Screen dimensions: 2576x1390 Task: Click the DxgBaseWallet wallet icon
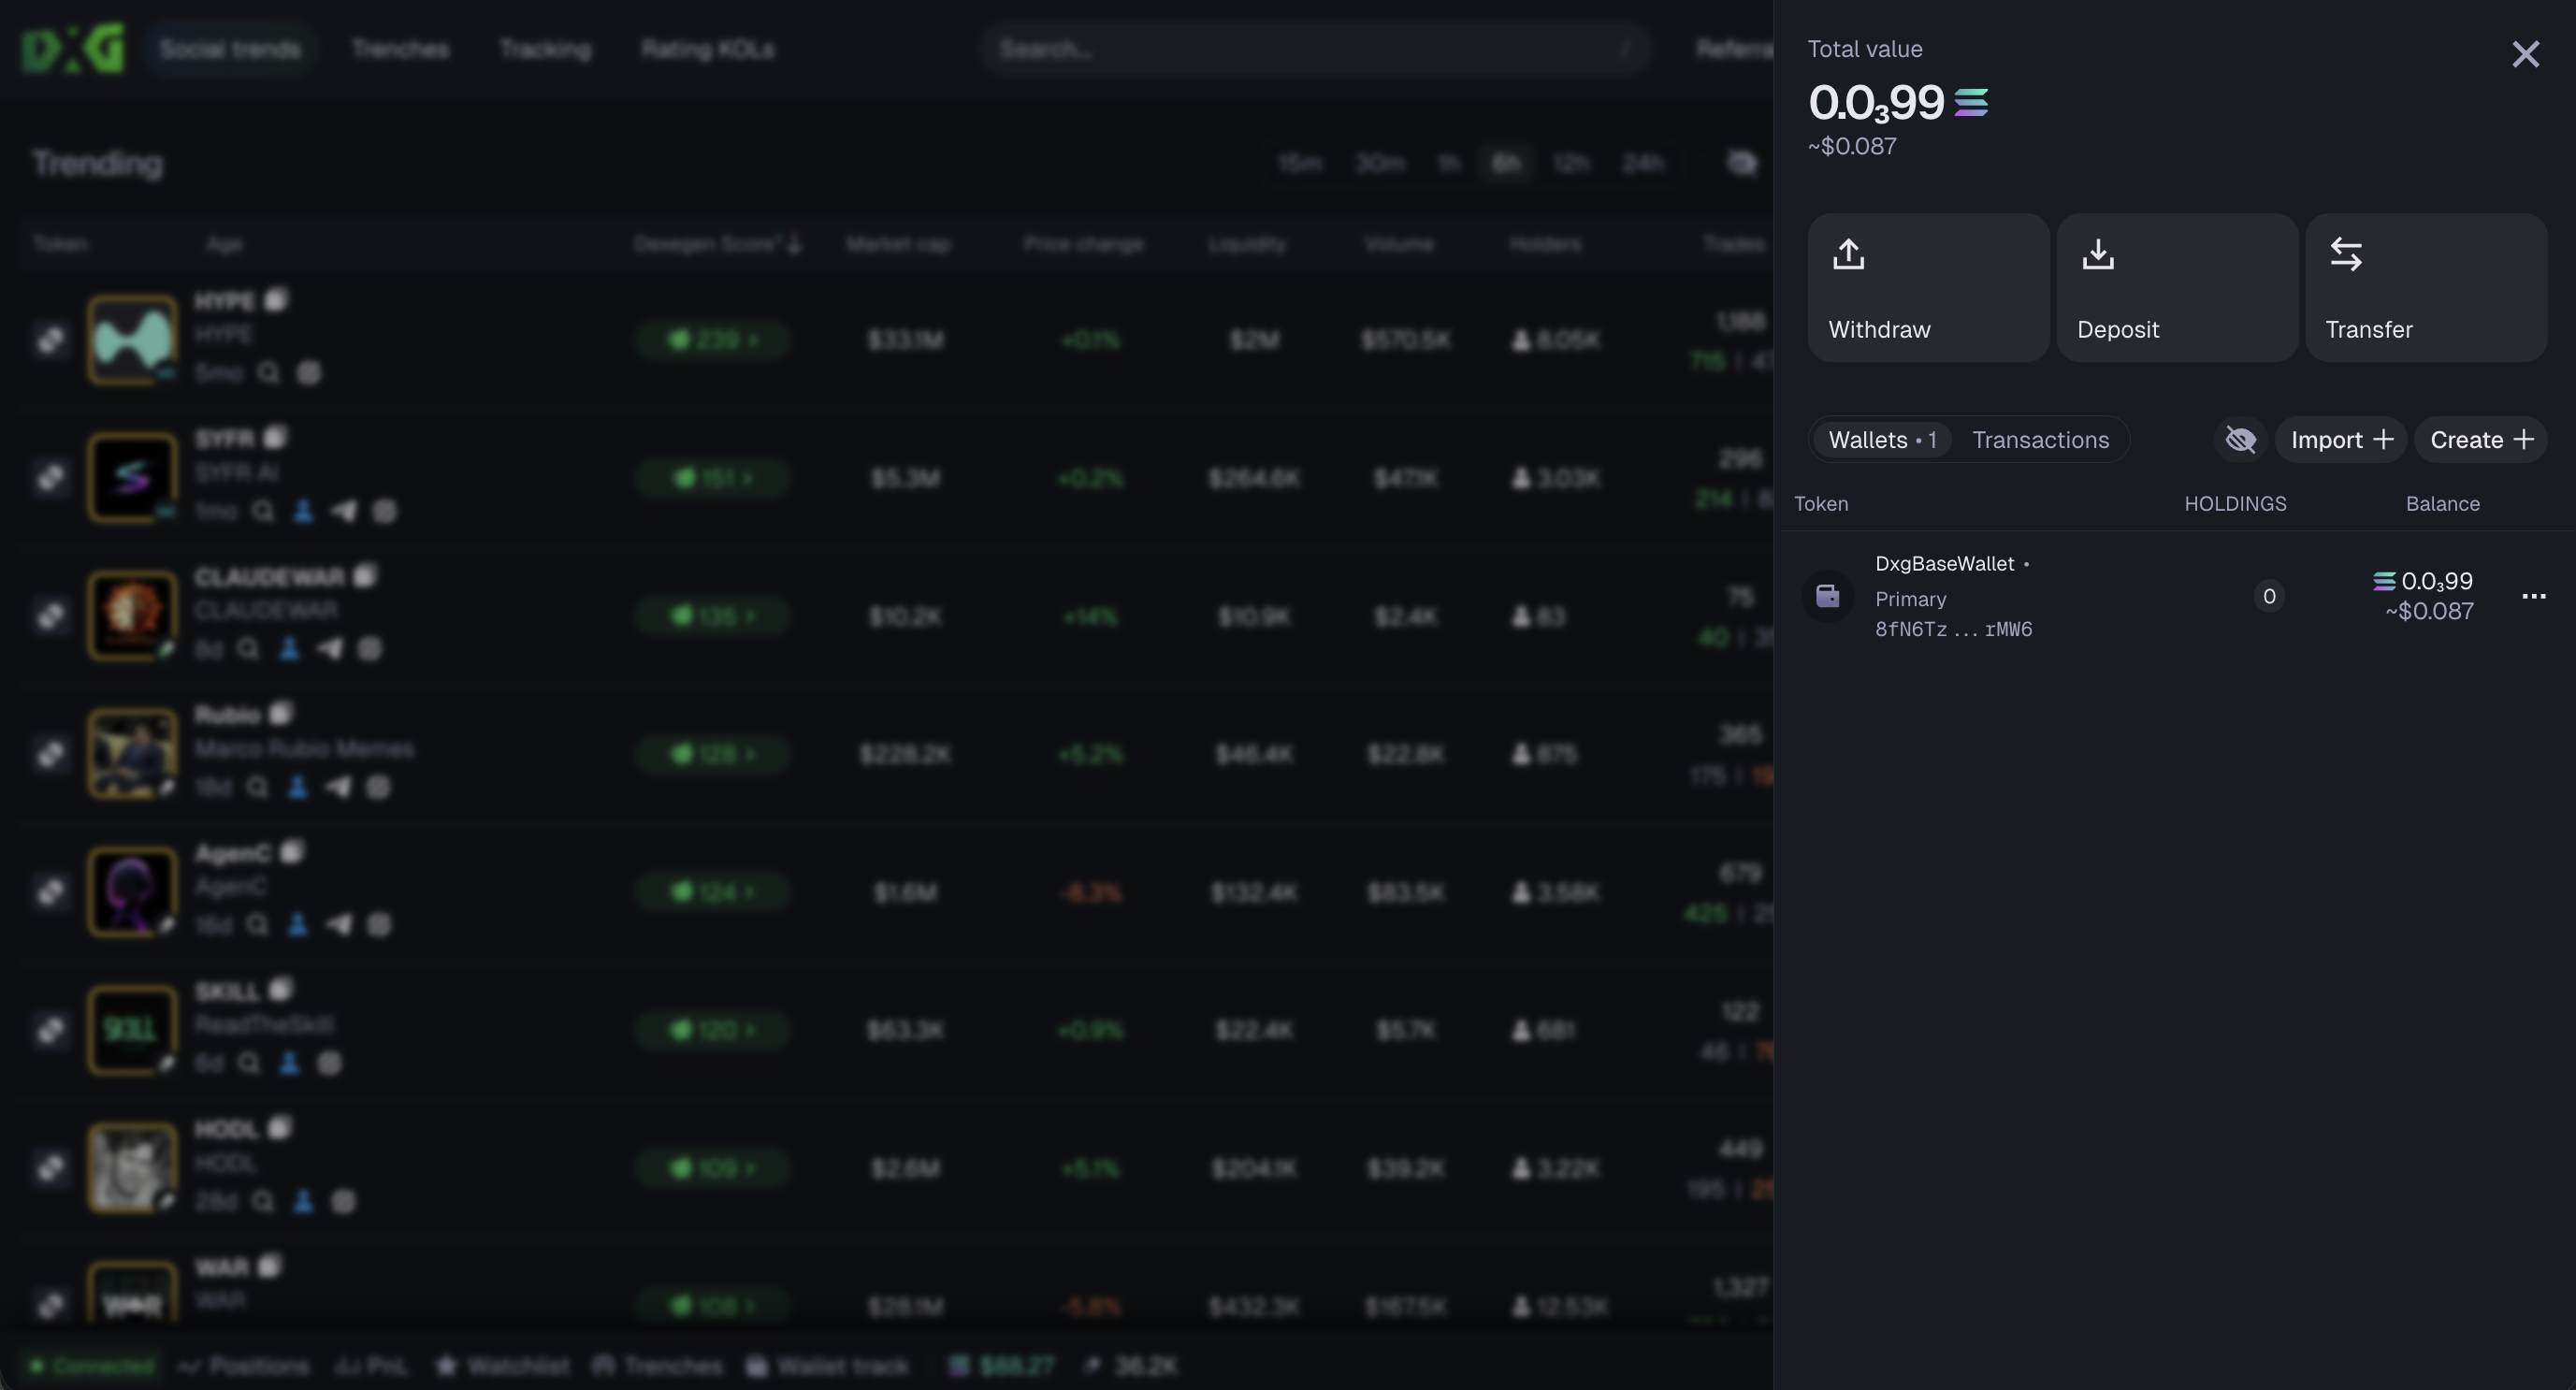(1827, 596)
